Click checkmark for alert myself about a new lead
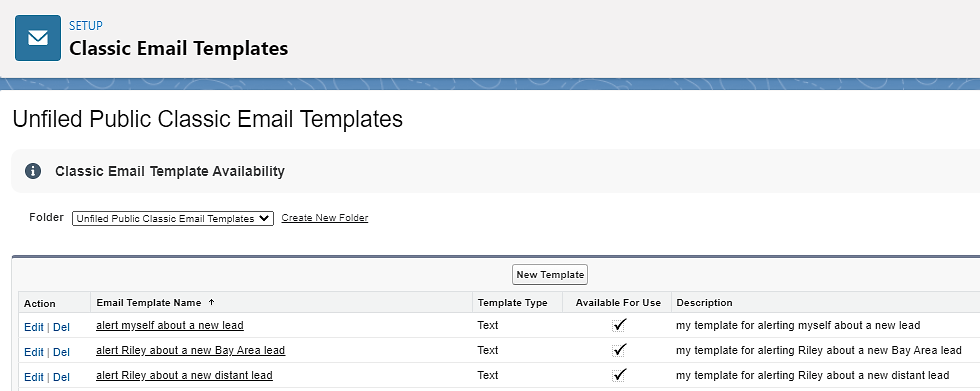The image size is (980, 391). point(619,325)
